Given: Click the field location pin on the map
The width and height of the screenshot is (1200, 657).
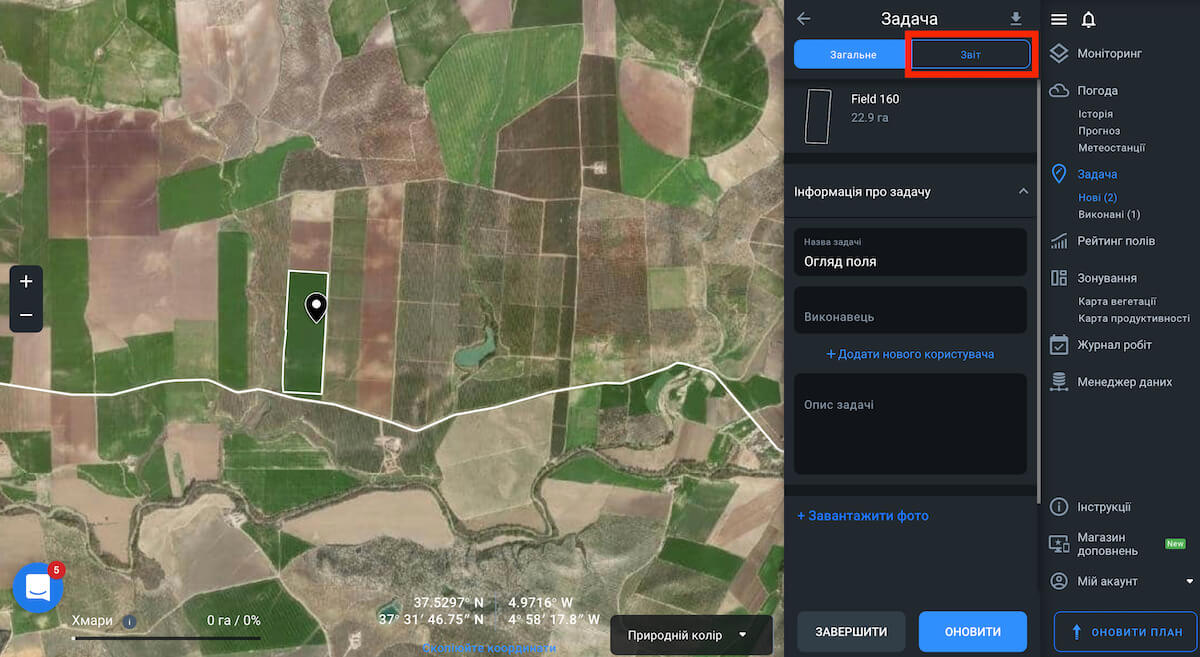Looking at the screenshot, I should click(316, 308).
